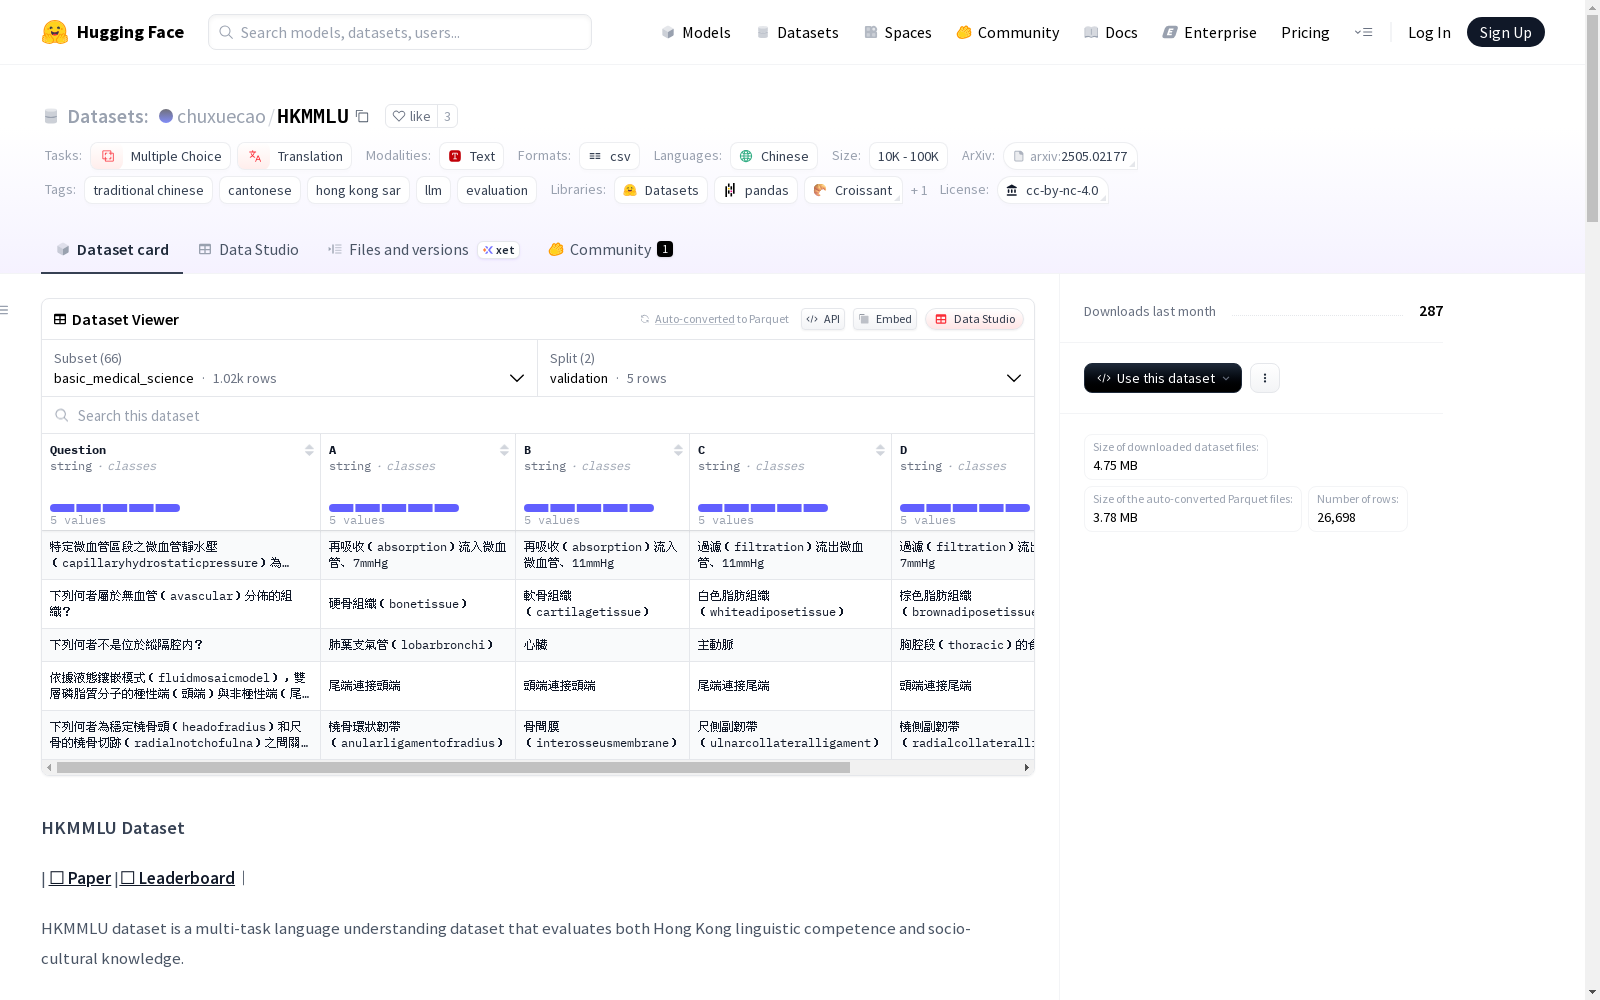1600x1000 pixels.
Task: Open the left sidebar table-of-contents icon
Action: point(5,310)
